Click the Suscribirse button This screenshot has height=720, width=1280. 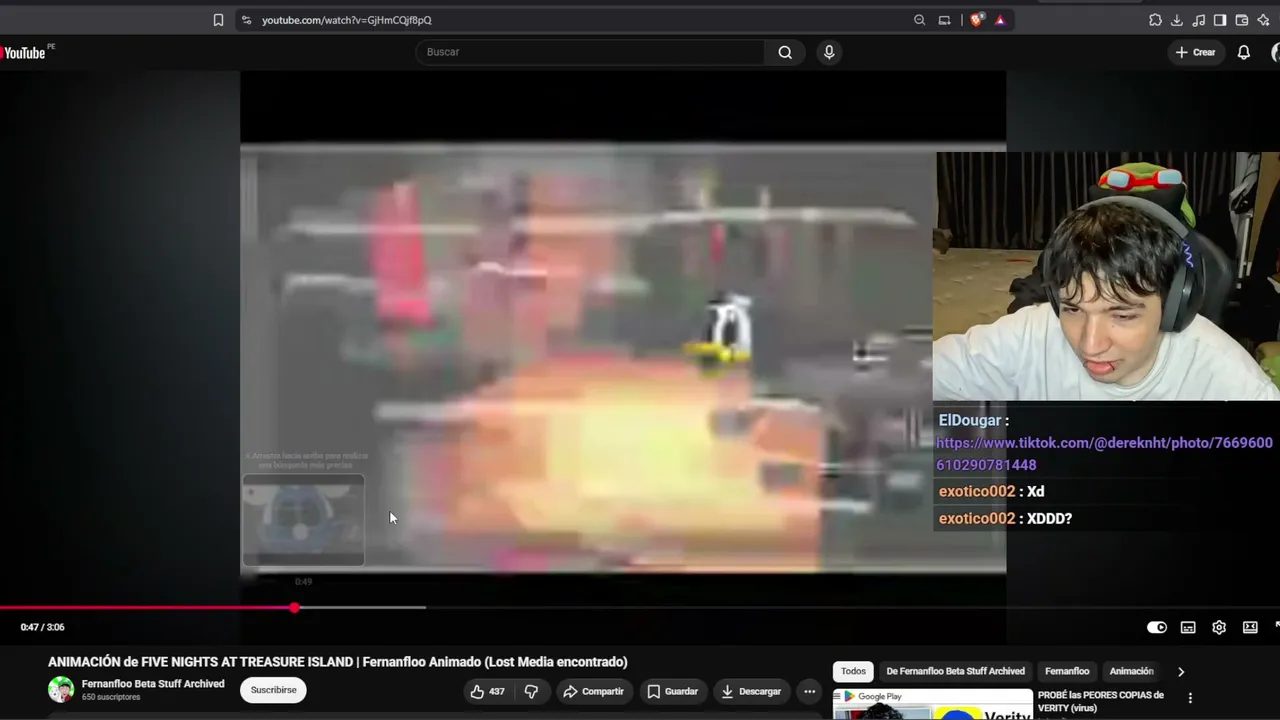click(x=273, y=690)
